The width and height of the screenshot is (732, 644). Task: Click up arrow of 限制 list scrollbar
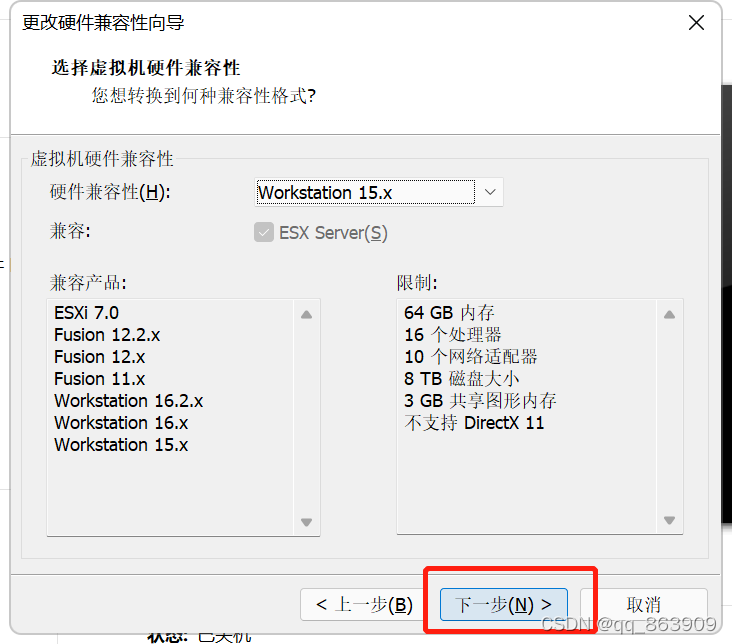[669, 314]
